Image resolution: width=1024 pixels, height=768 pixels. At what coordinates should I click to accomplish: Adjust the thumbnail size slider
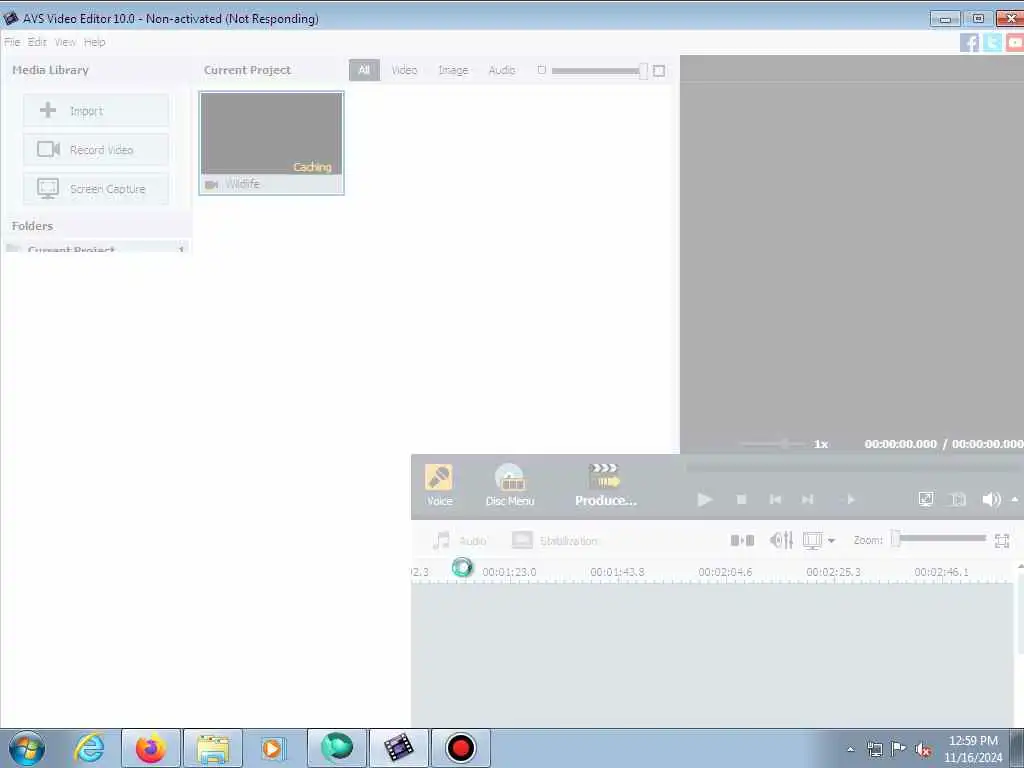[599, 71]
